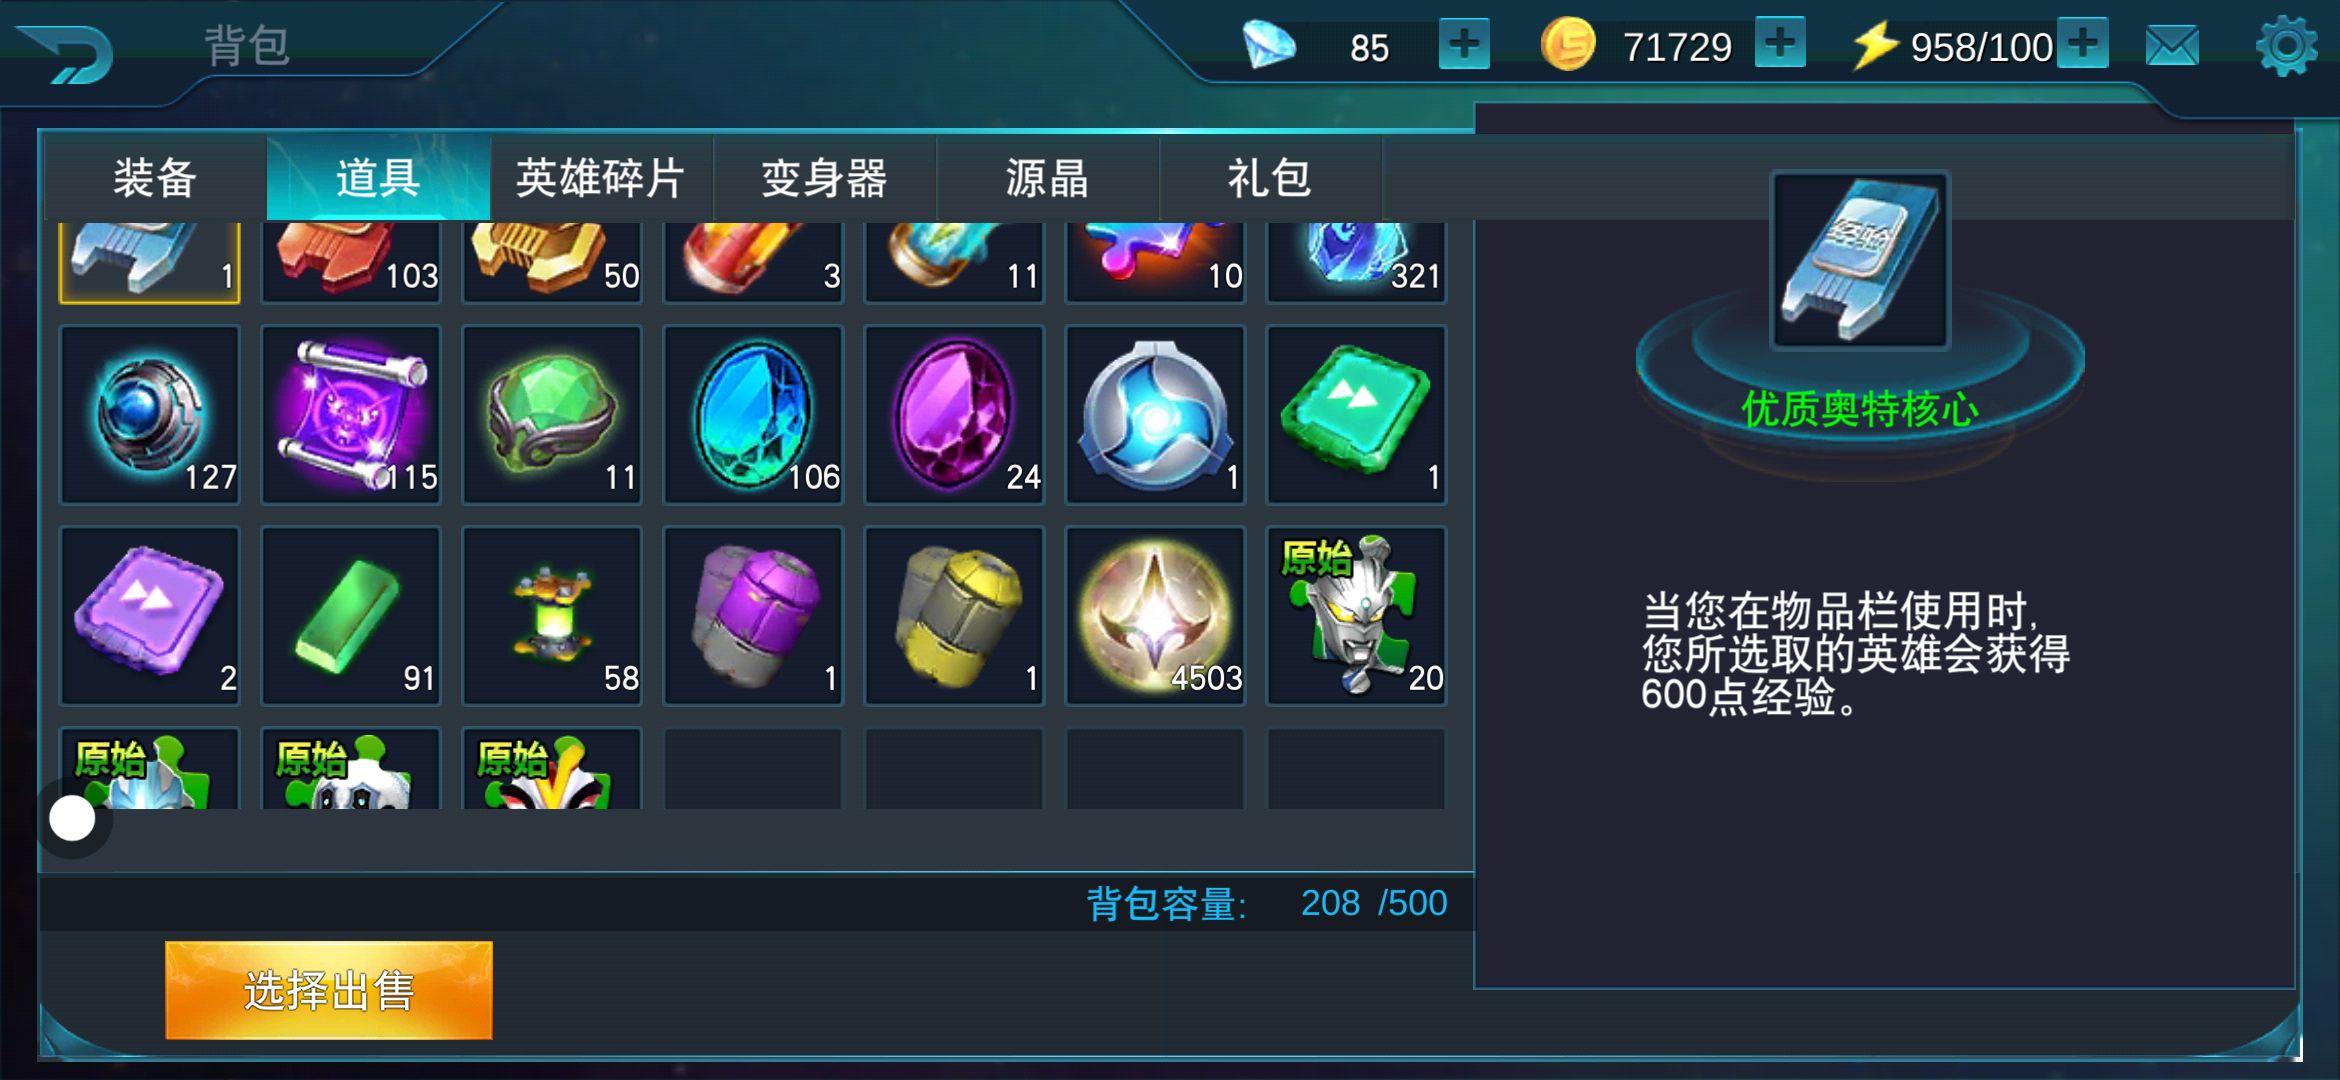The image size is (2340, 1080).
Task: Open the 变身器 tab
Action: click(824, 178)
